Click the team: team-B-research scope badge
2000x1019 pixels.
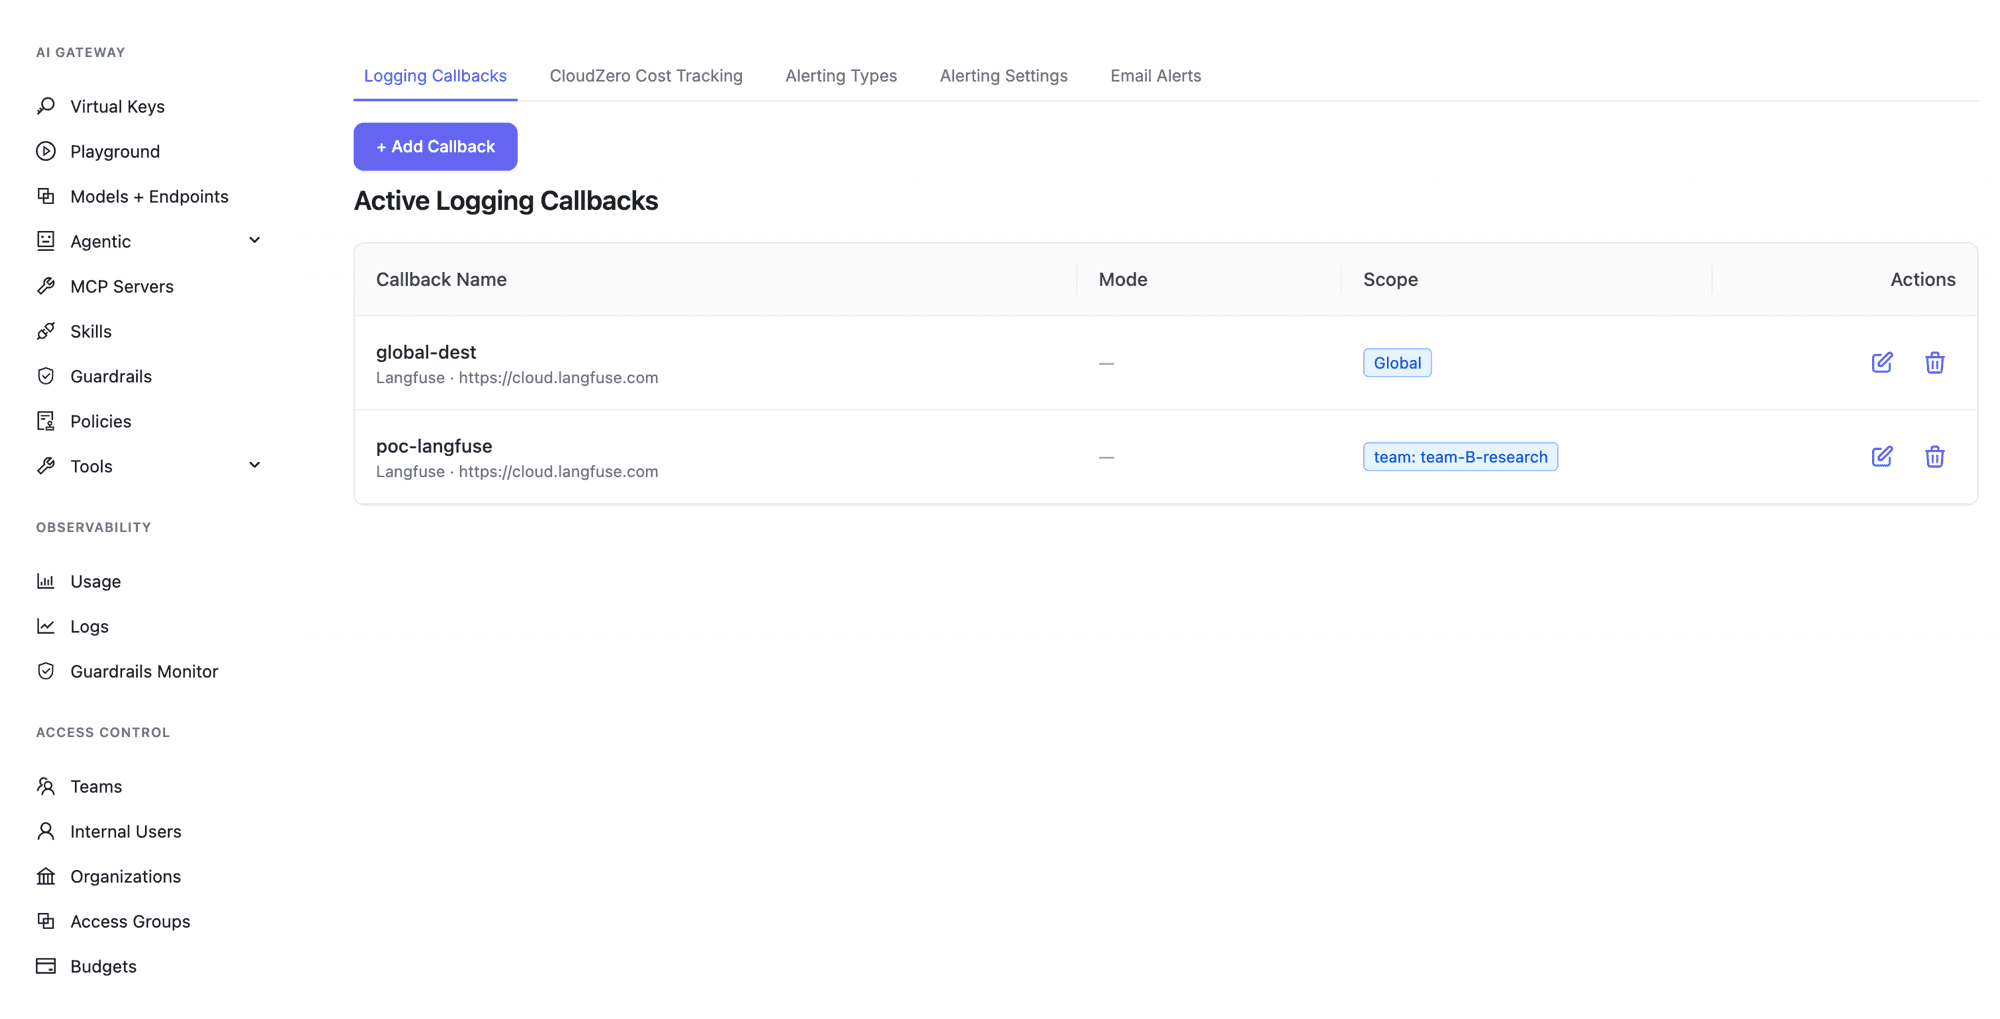point(1460,456)
